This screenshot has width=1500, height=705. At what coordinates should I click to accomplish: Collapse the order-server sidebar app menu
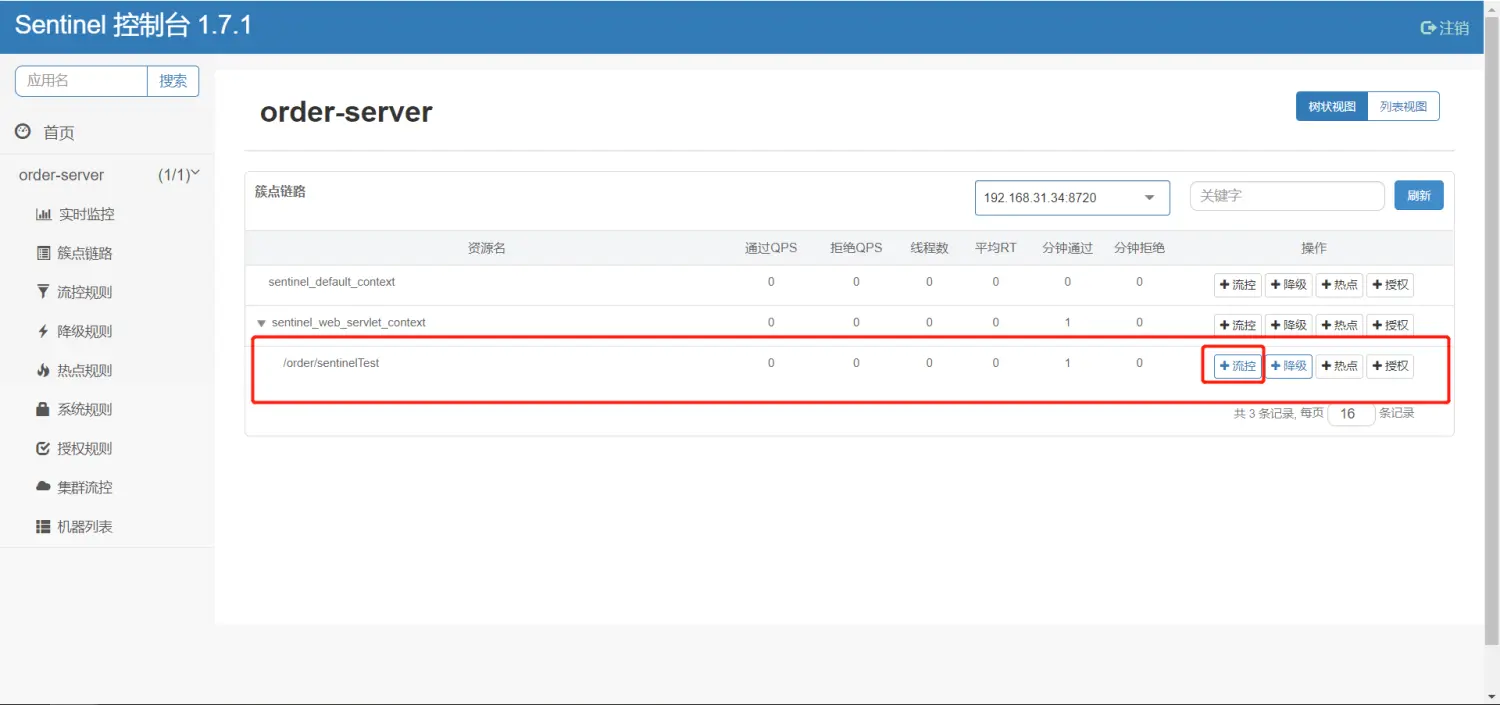[195, 174]
